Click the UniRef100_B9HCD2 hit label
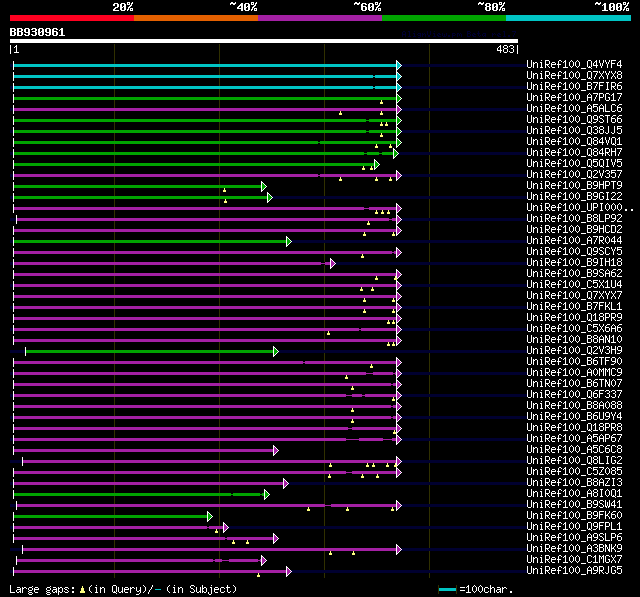 (574, 230)
